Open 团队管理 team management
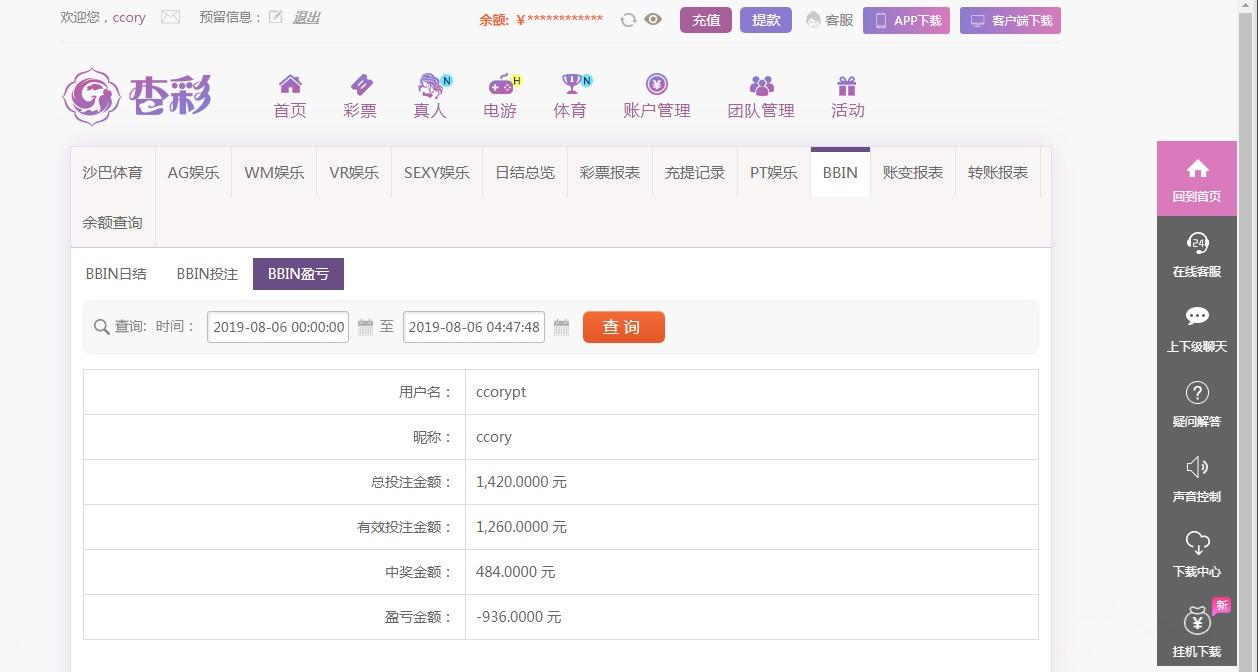 (x=761, y=96)
